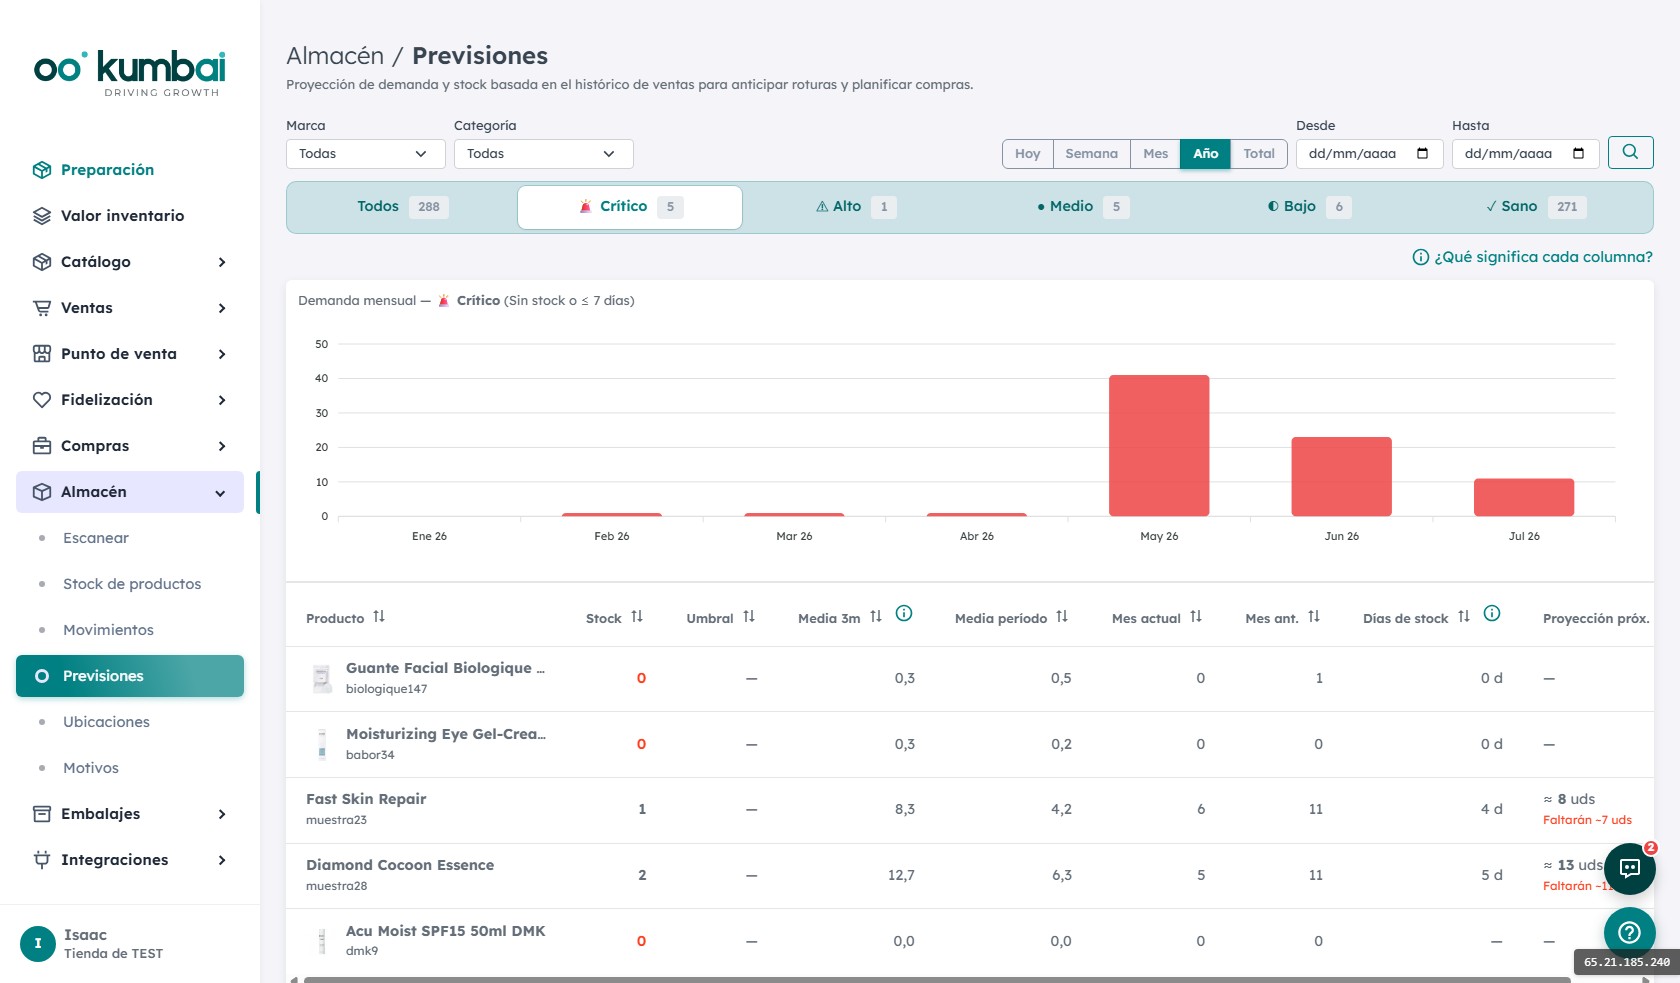Sort by Mes actual column arrows
Screen dimensions: 1680x983
(x=1196, y=617)
